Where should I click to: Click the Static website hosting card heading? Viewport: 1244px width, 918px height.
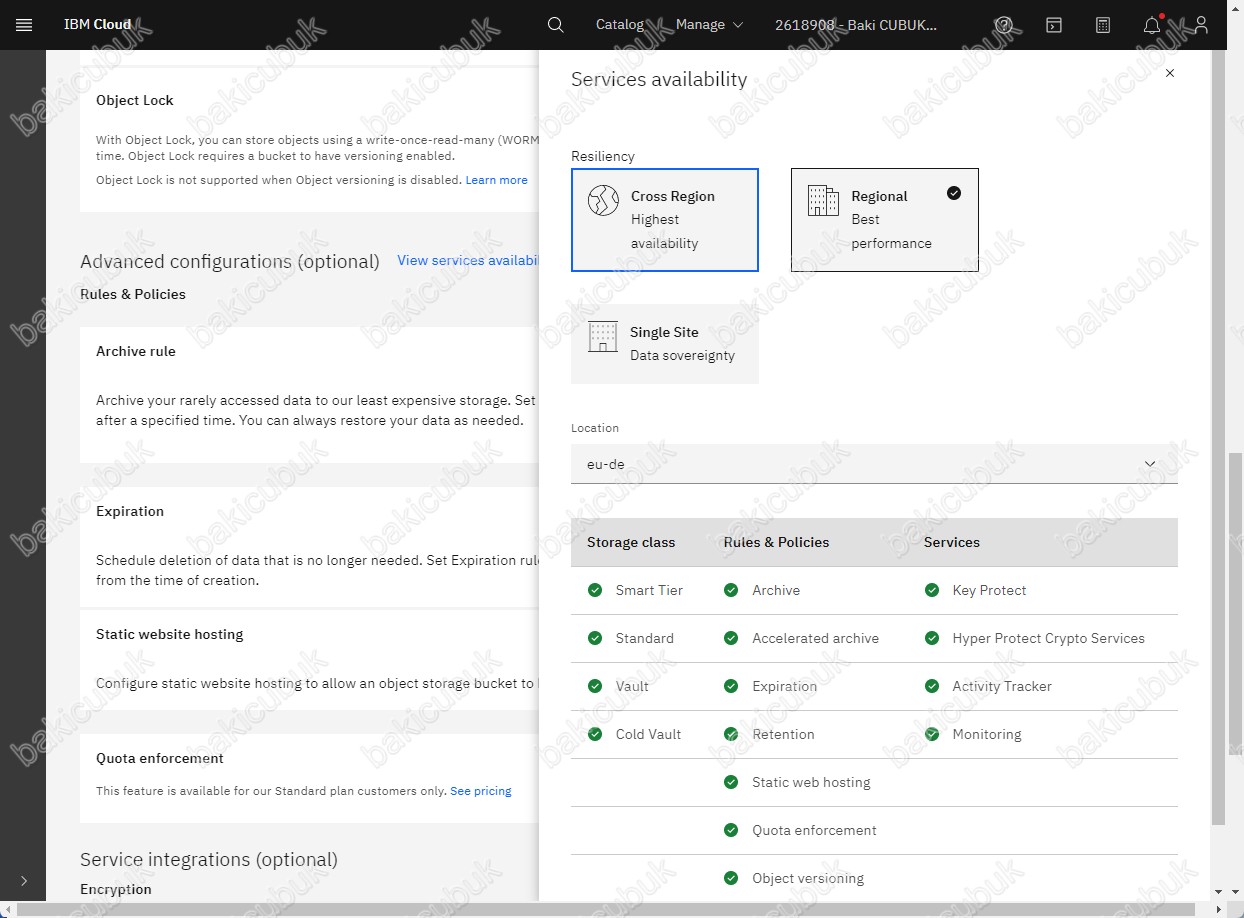(170, 634)
